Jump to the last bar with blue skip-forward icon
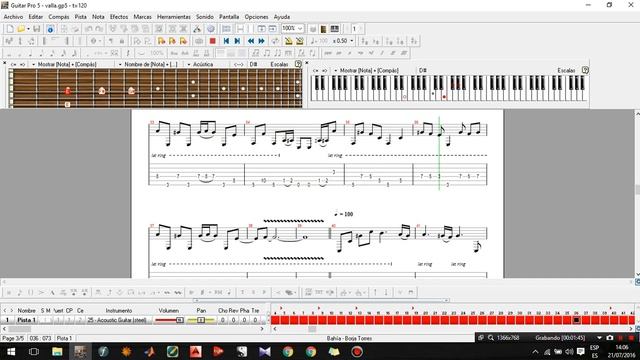Screen dimensions: 640x360 (237, 41)
